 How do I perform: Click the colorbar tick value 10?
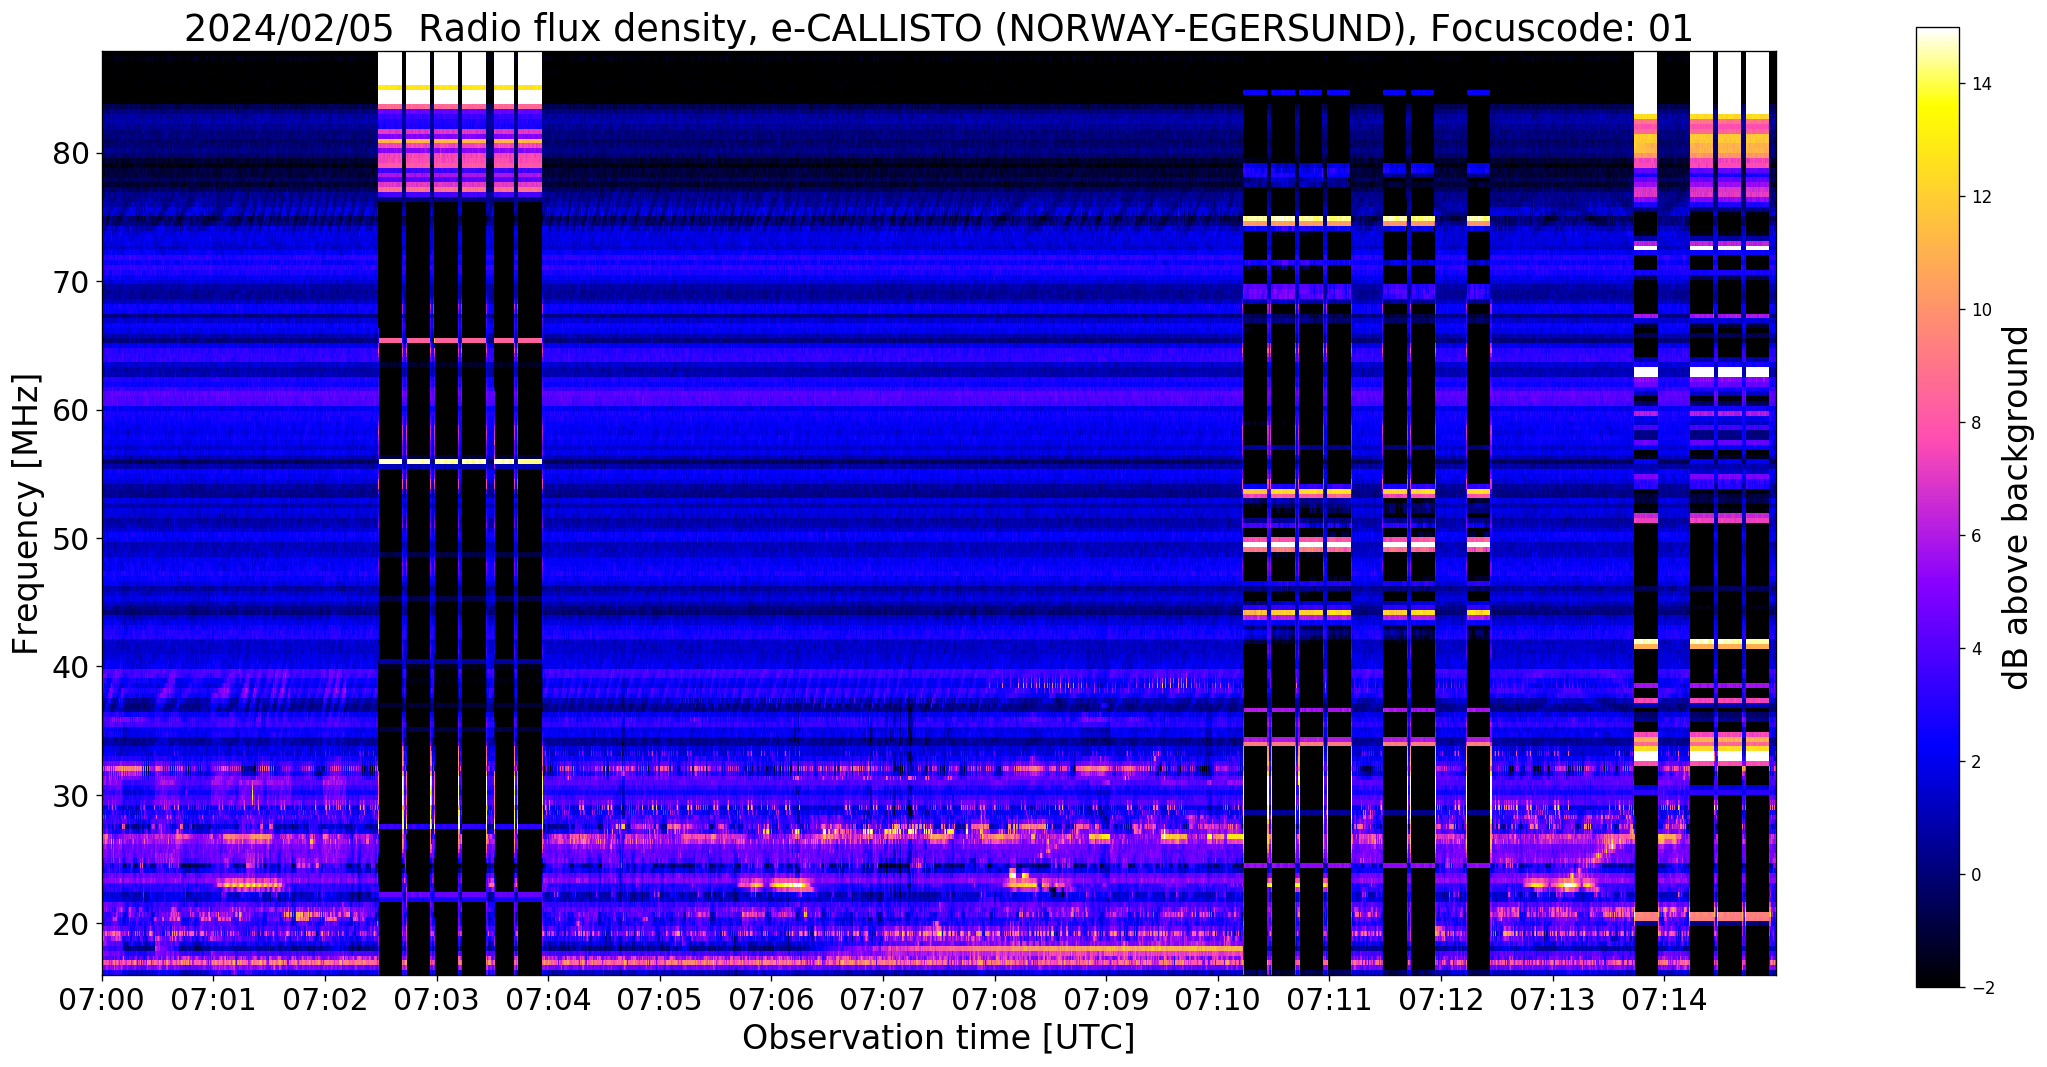[x=1980, y=311]
